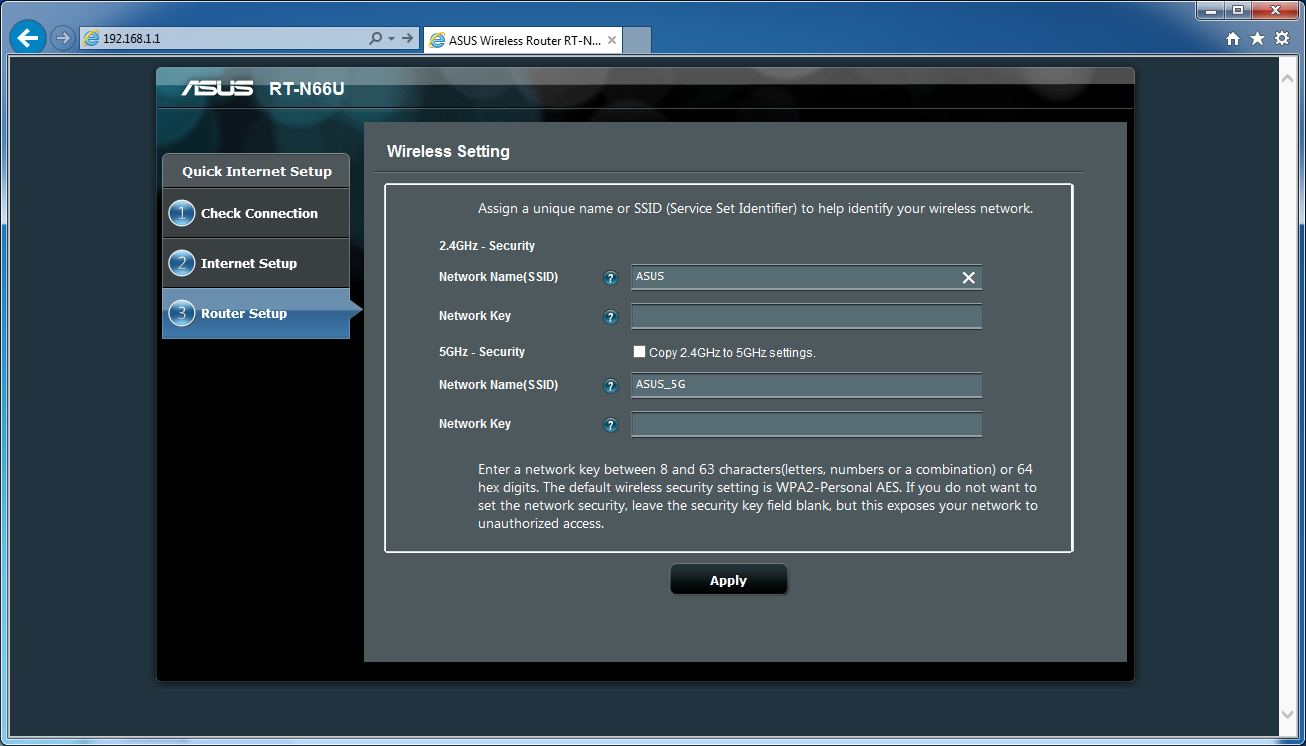Screen dimensions: 1306x746
Task: Open a new blank browser tab
Action: tap(637, 41)
